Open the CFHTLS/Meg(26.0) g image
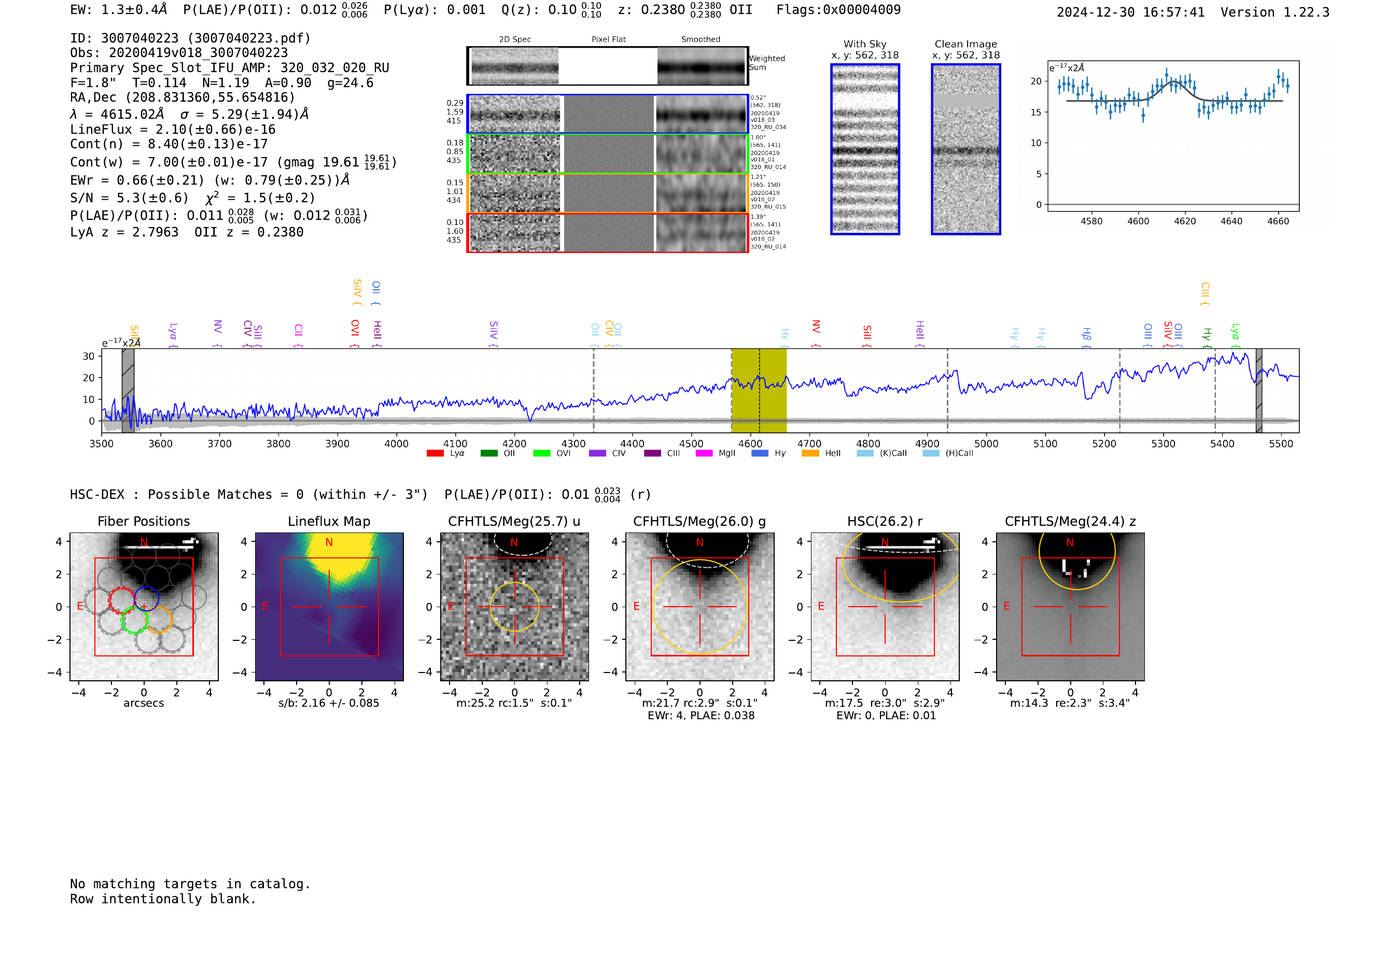Screen dimensions: 1400x953 tap(699, 607)
